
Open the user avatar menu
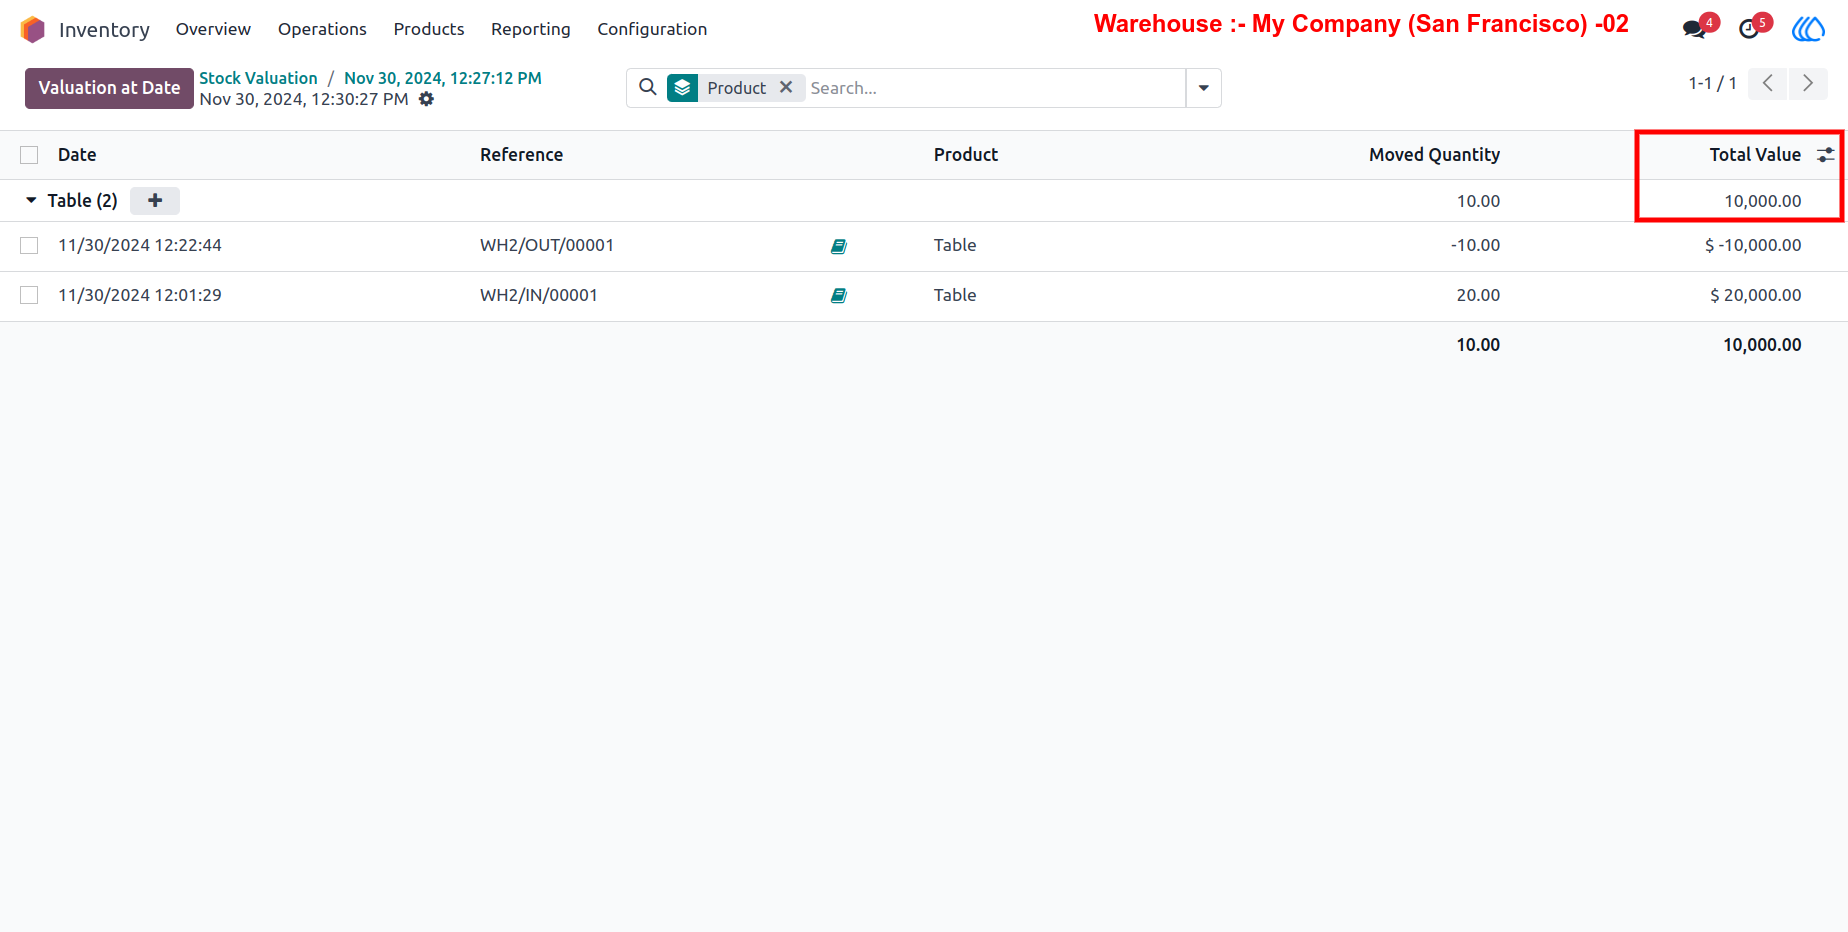pyautogui.click(x=1808, y=29)
